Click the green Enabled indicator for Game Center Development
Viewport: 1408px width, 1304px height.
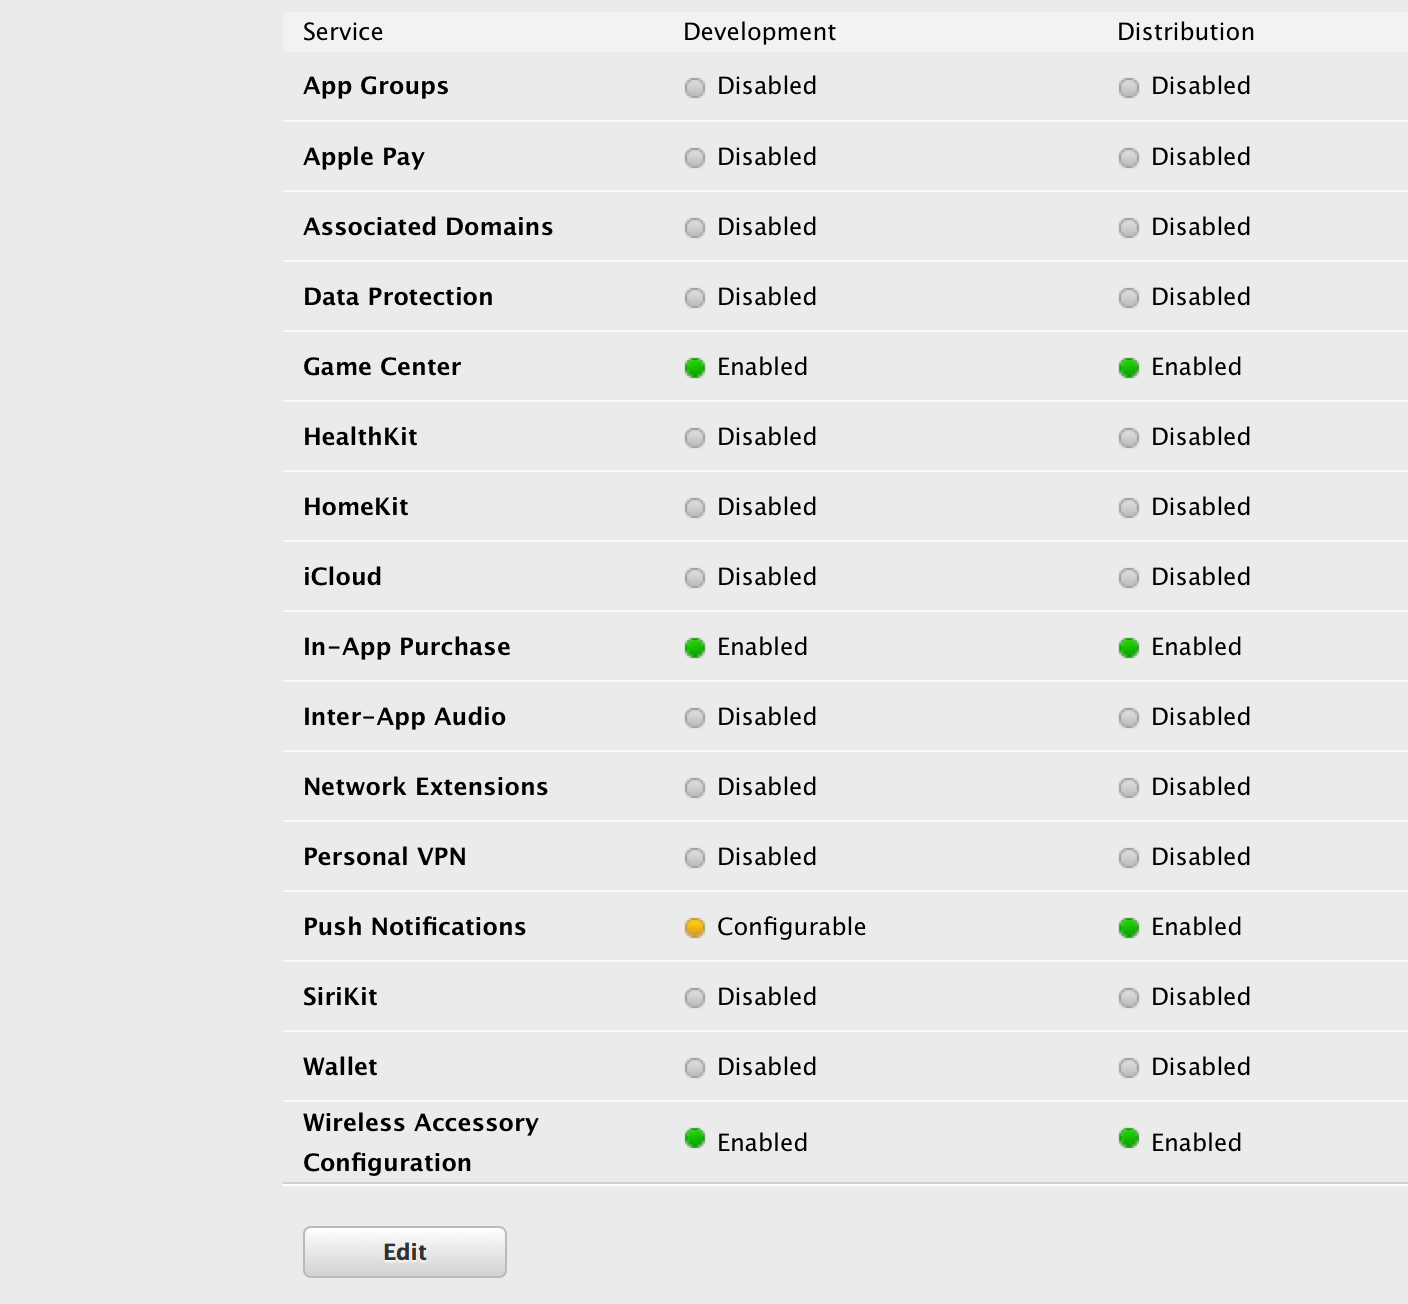pyautogui.click(x=695, y=368)
